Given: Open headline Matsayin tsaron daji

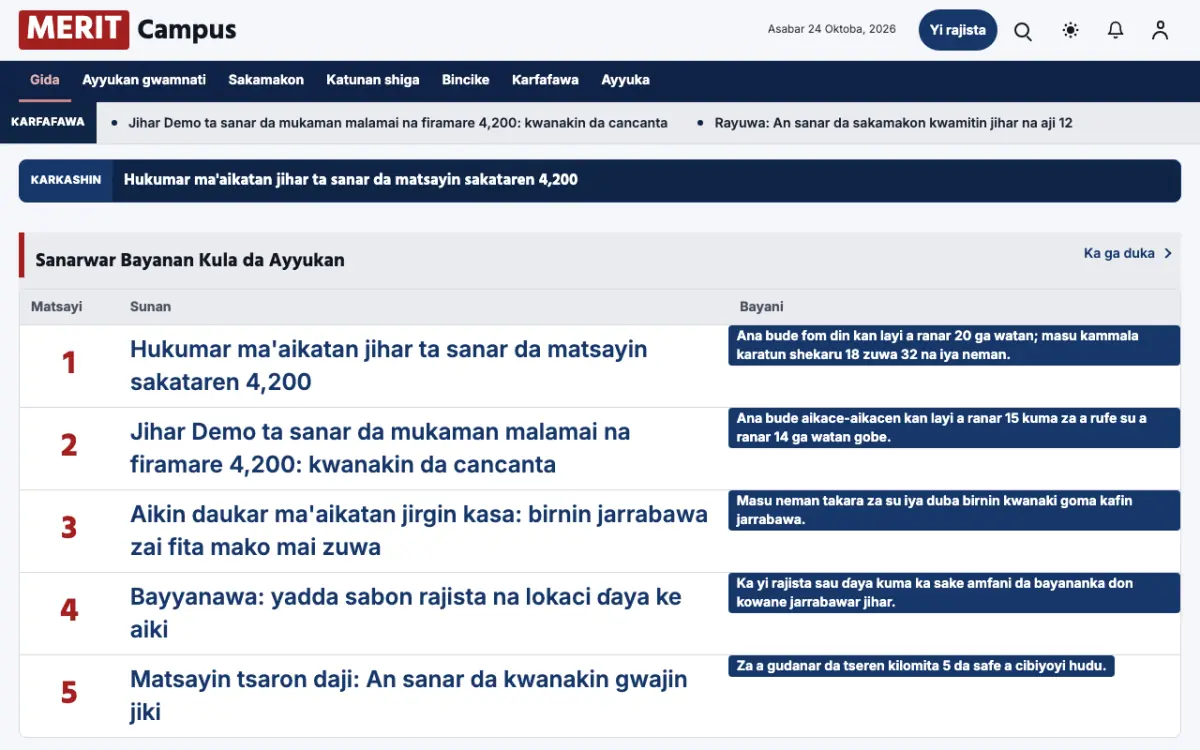Looking at the screenshot, I should coord(409,695).
